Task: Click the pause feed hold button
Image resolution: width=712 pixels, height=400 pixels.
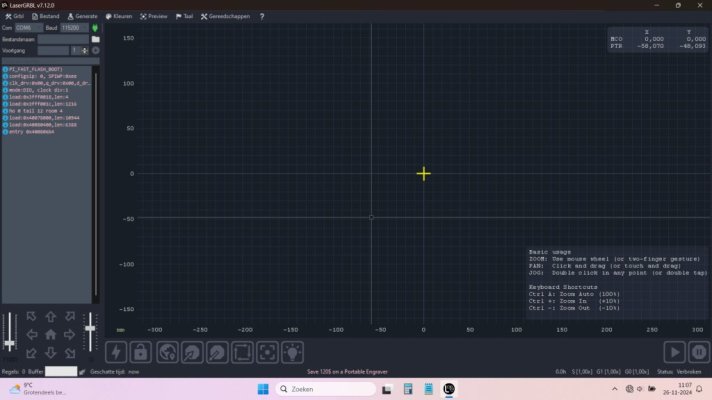Action: pos(699,352)
